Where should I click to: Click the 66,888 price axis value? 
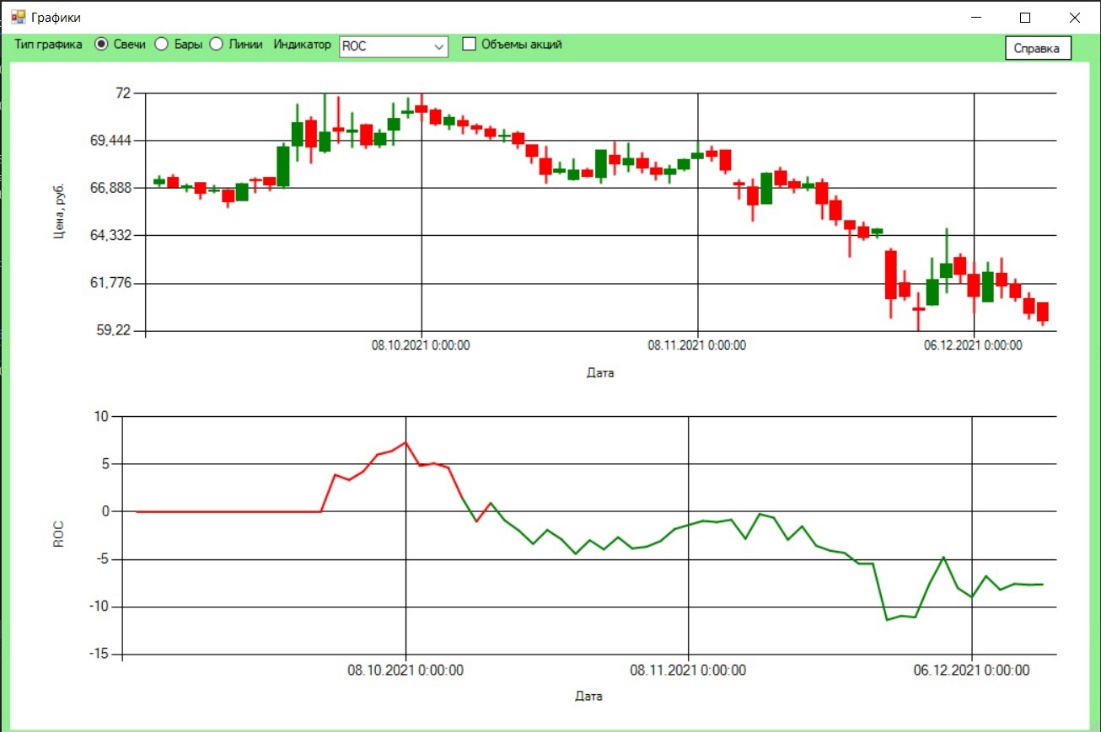point(110,188)
